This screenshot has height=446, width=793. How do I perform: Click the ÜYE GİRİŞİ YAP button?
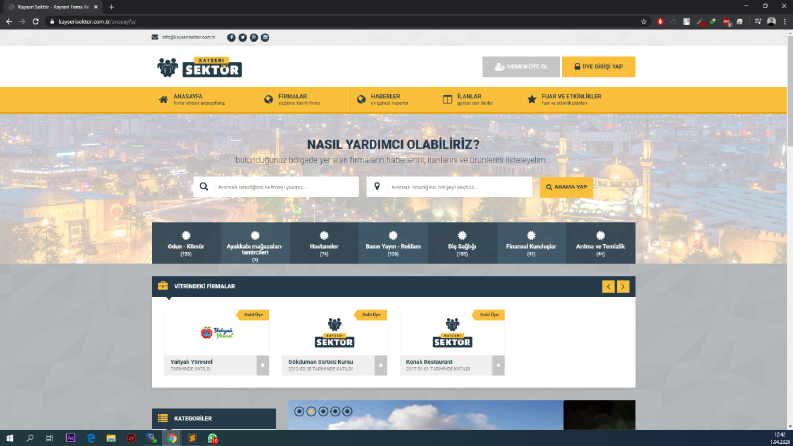click(x=598, y=67)
